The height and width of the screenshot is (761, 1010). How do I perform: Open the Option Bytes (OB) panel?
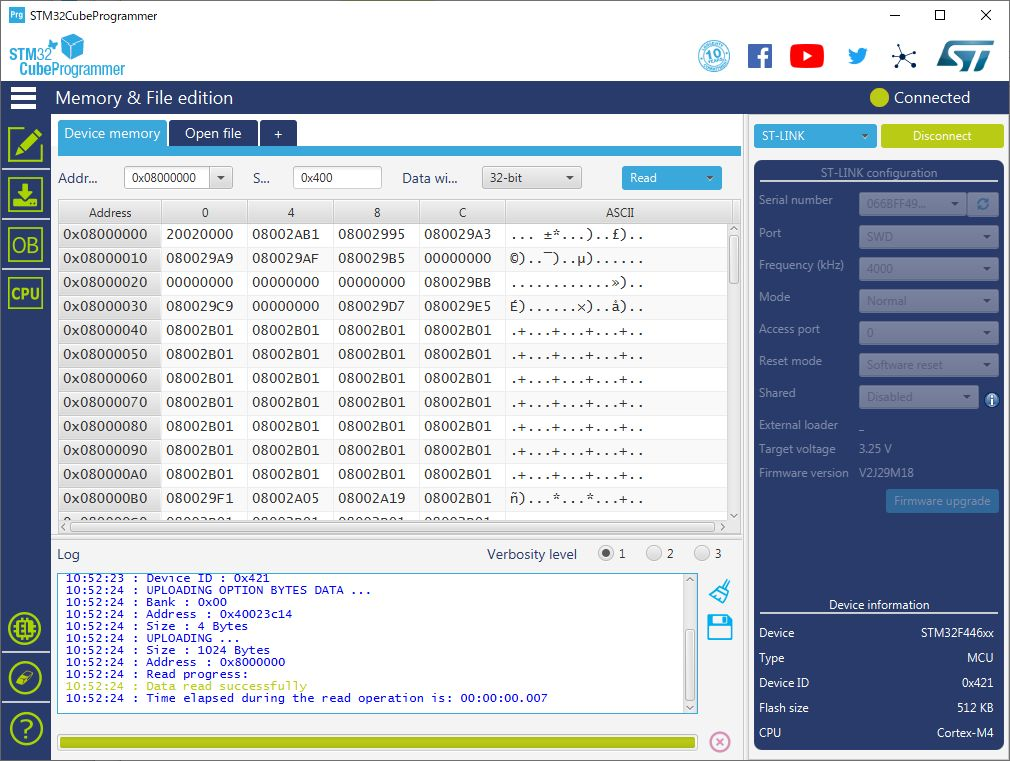tap(25, 244)
